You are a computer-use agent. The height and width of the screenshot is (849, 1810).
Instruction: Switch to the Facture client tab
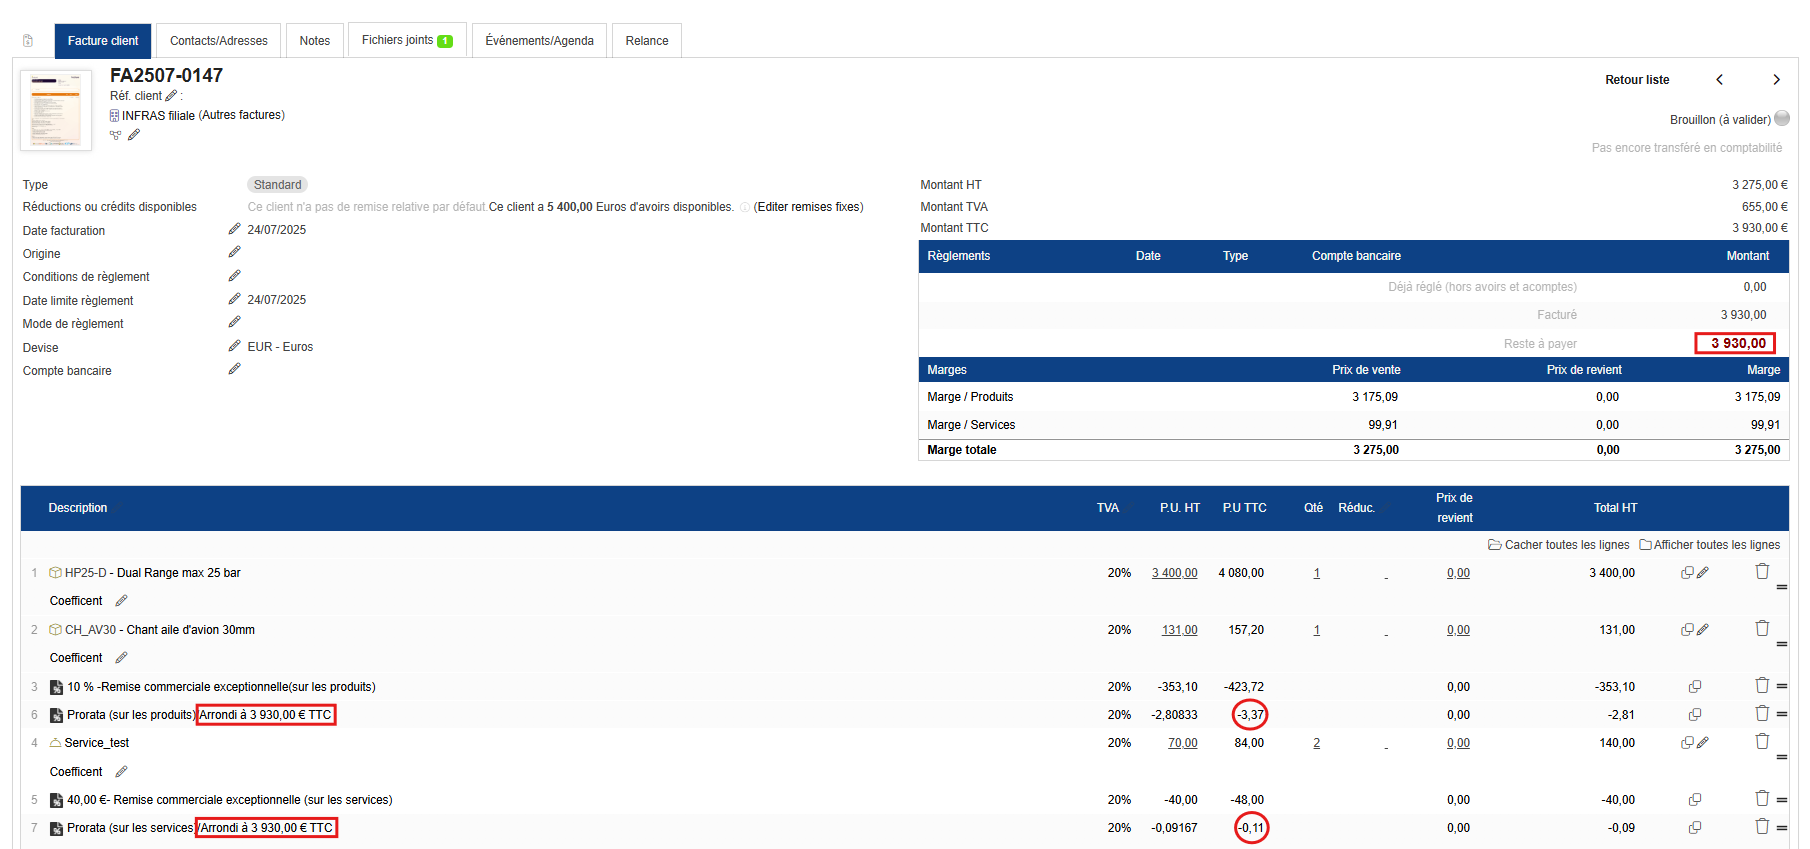point(103,41)
